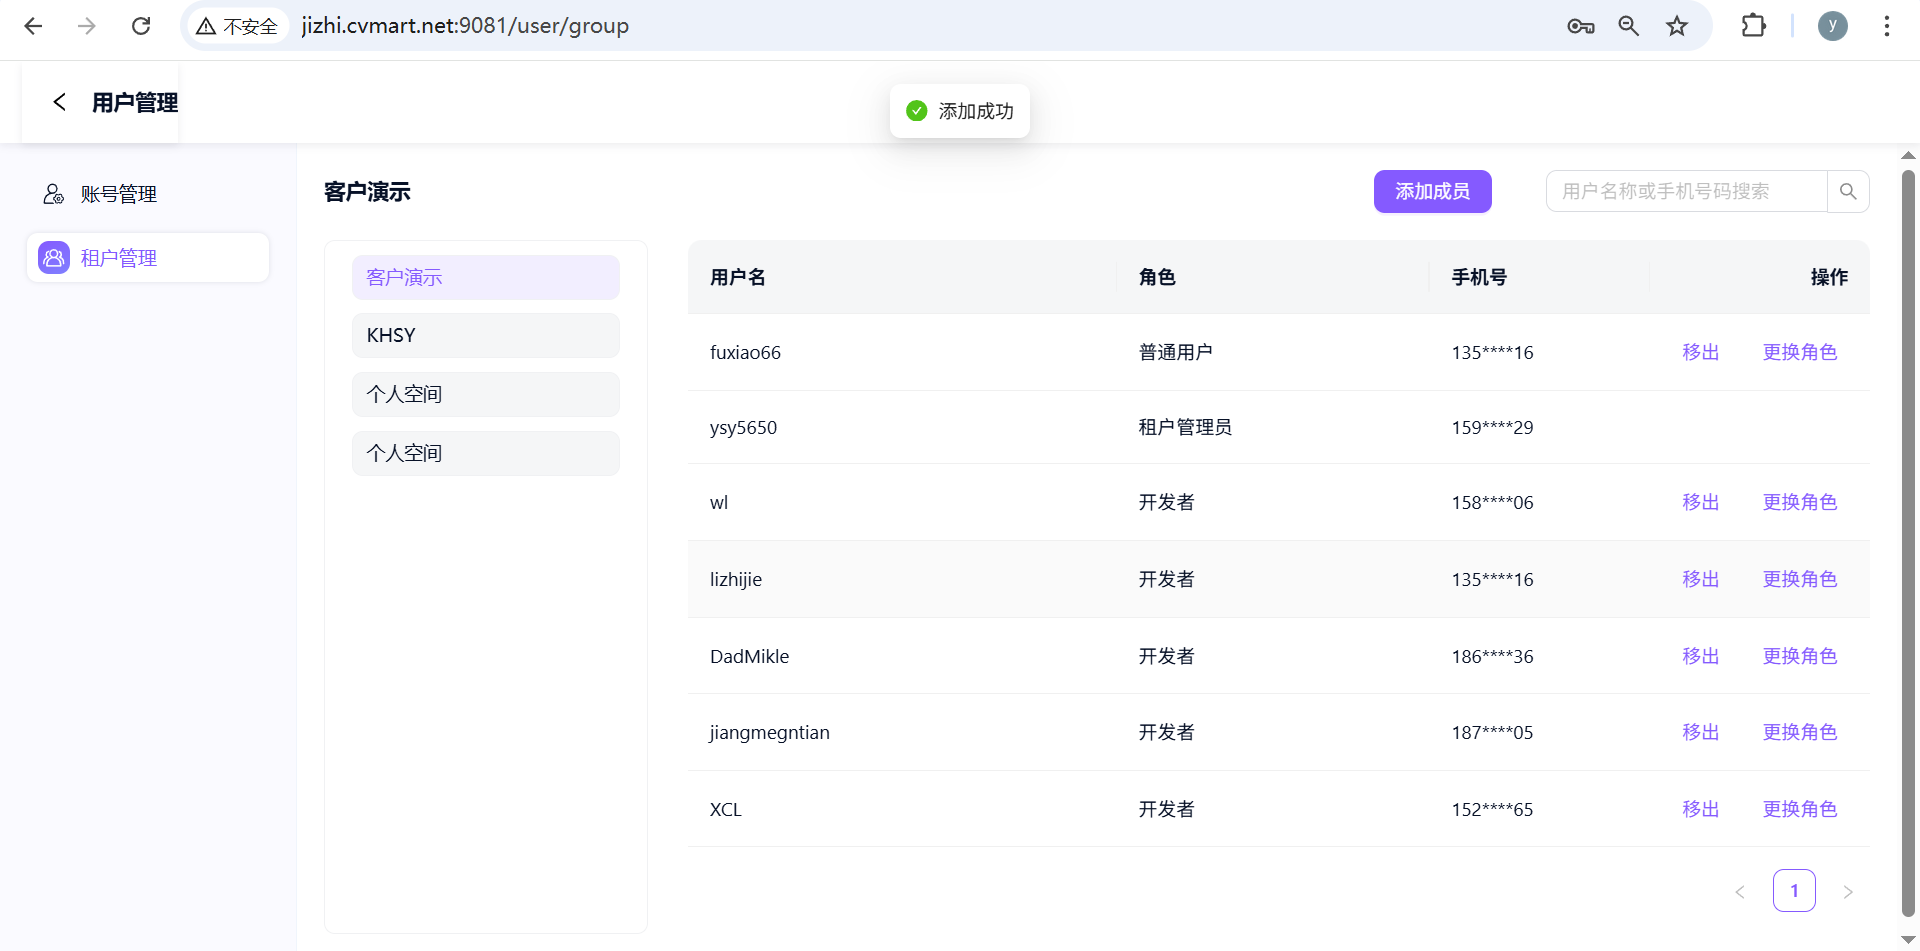Viewport: 1920px width, 951px height.
Task: Click the account management person icon
Action: (x=53, y=193)
